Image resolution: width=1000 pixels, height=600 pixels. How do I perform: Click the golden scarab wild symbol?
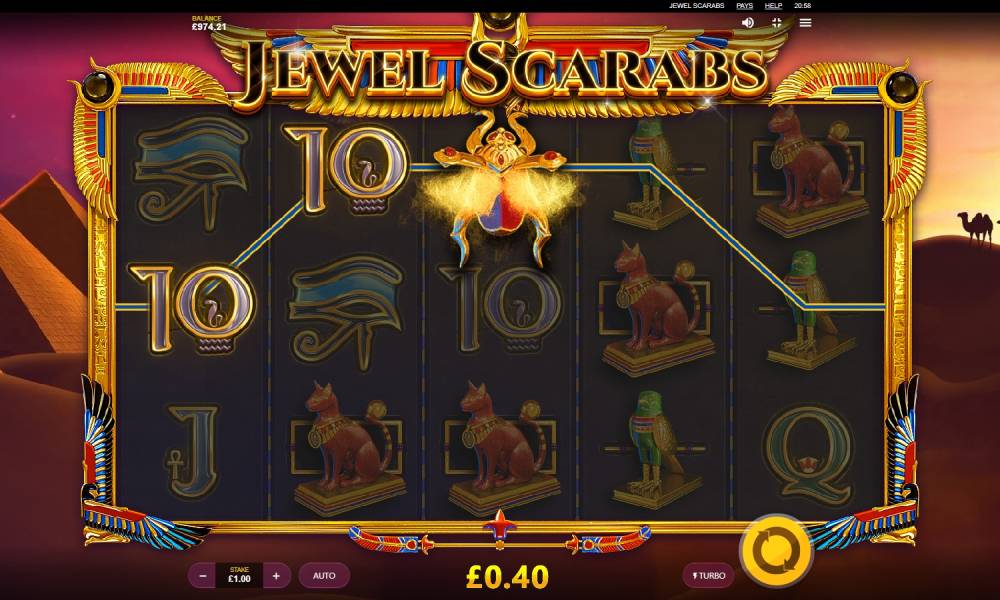pos(501,186)
